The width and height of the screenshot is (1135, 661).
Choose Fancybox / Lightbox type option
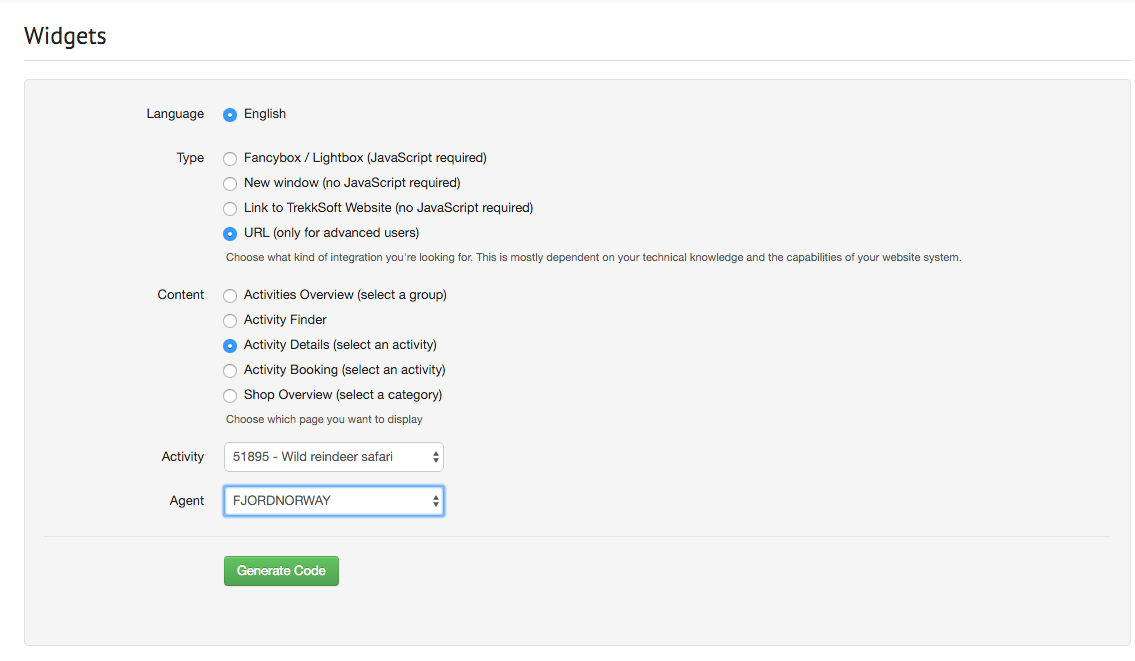(229, 159)
